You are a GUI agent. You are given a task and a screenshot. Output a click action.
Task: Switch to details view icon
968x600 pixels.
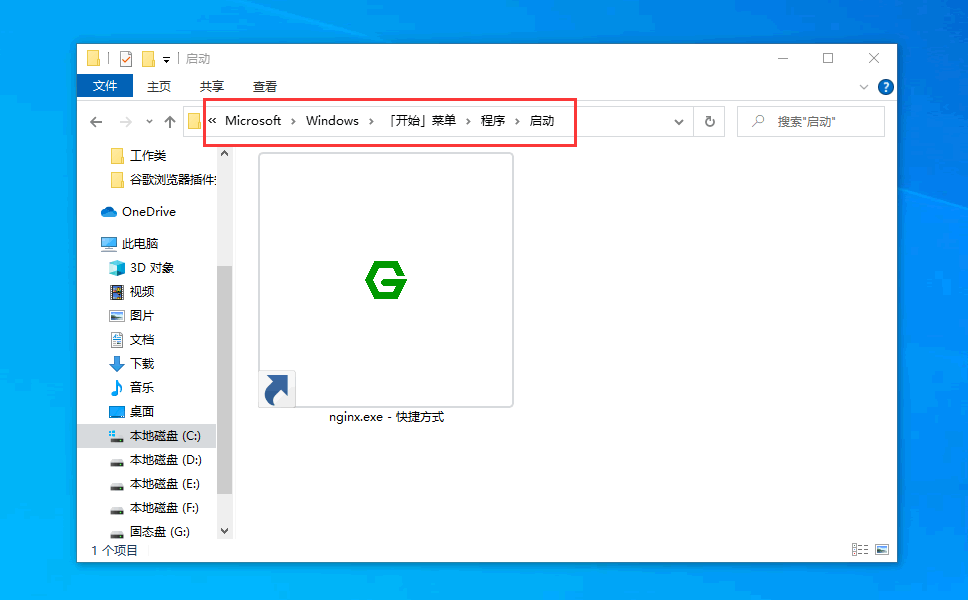[860, 549]
